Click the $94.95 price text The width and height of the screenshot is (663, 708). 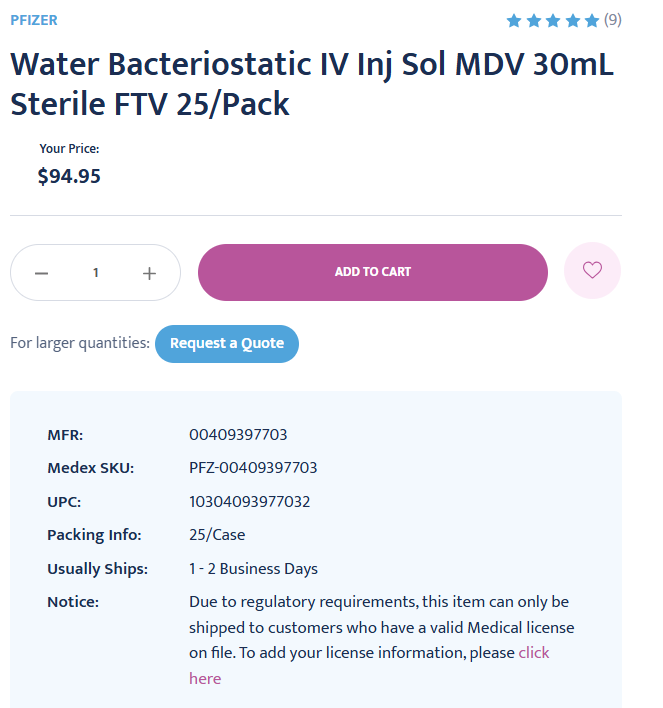(x=69, y=176)
